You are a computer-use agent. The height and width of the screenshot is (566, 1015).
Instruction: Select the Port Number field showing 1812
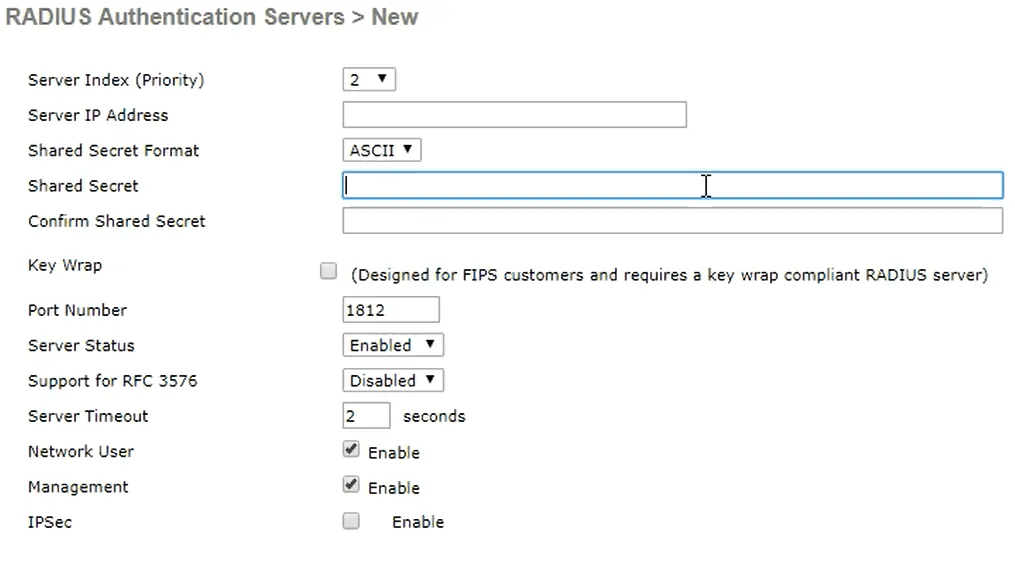coord(390,310)
